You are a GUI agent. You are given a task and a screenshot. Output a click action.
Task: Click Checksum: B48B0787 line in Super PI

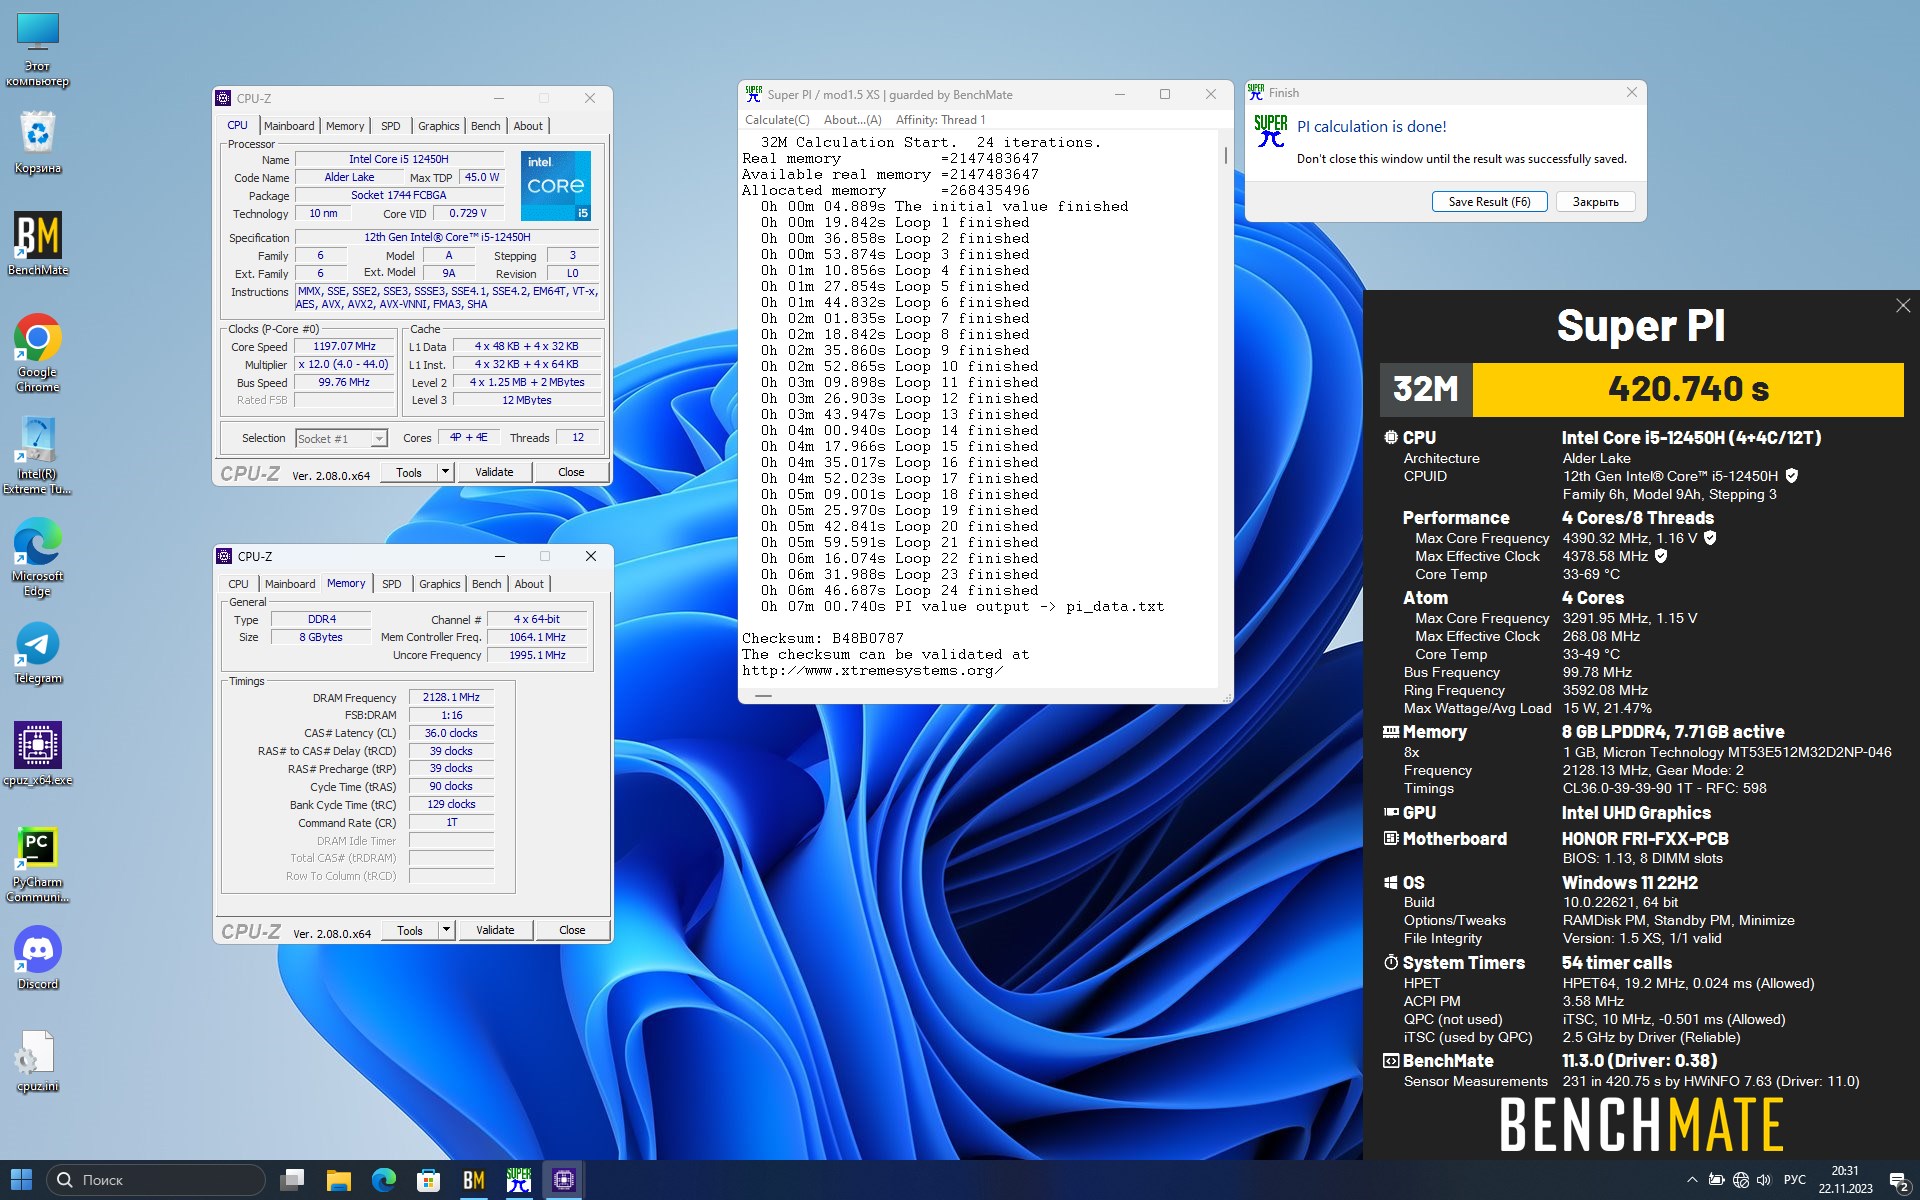pos(823,638)
